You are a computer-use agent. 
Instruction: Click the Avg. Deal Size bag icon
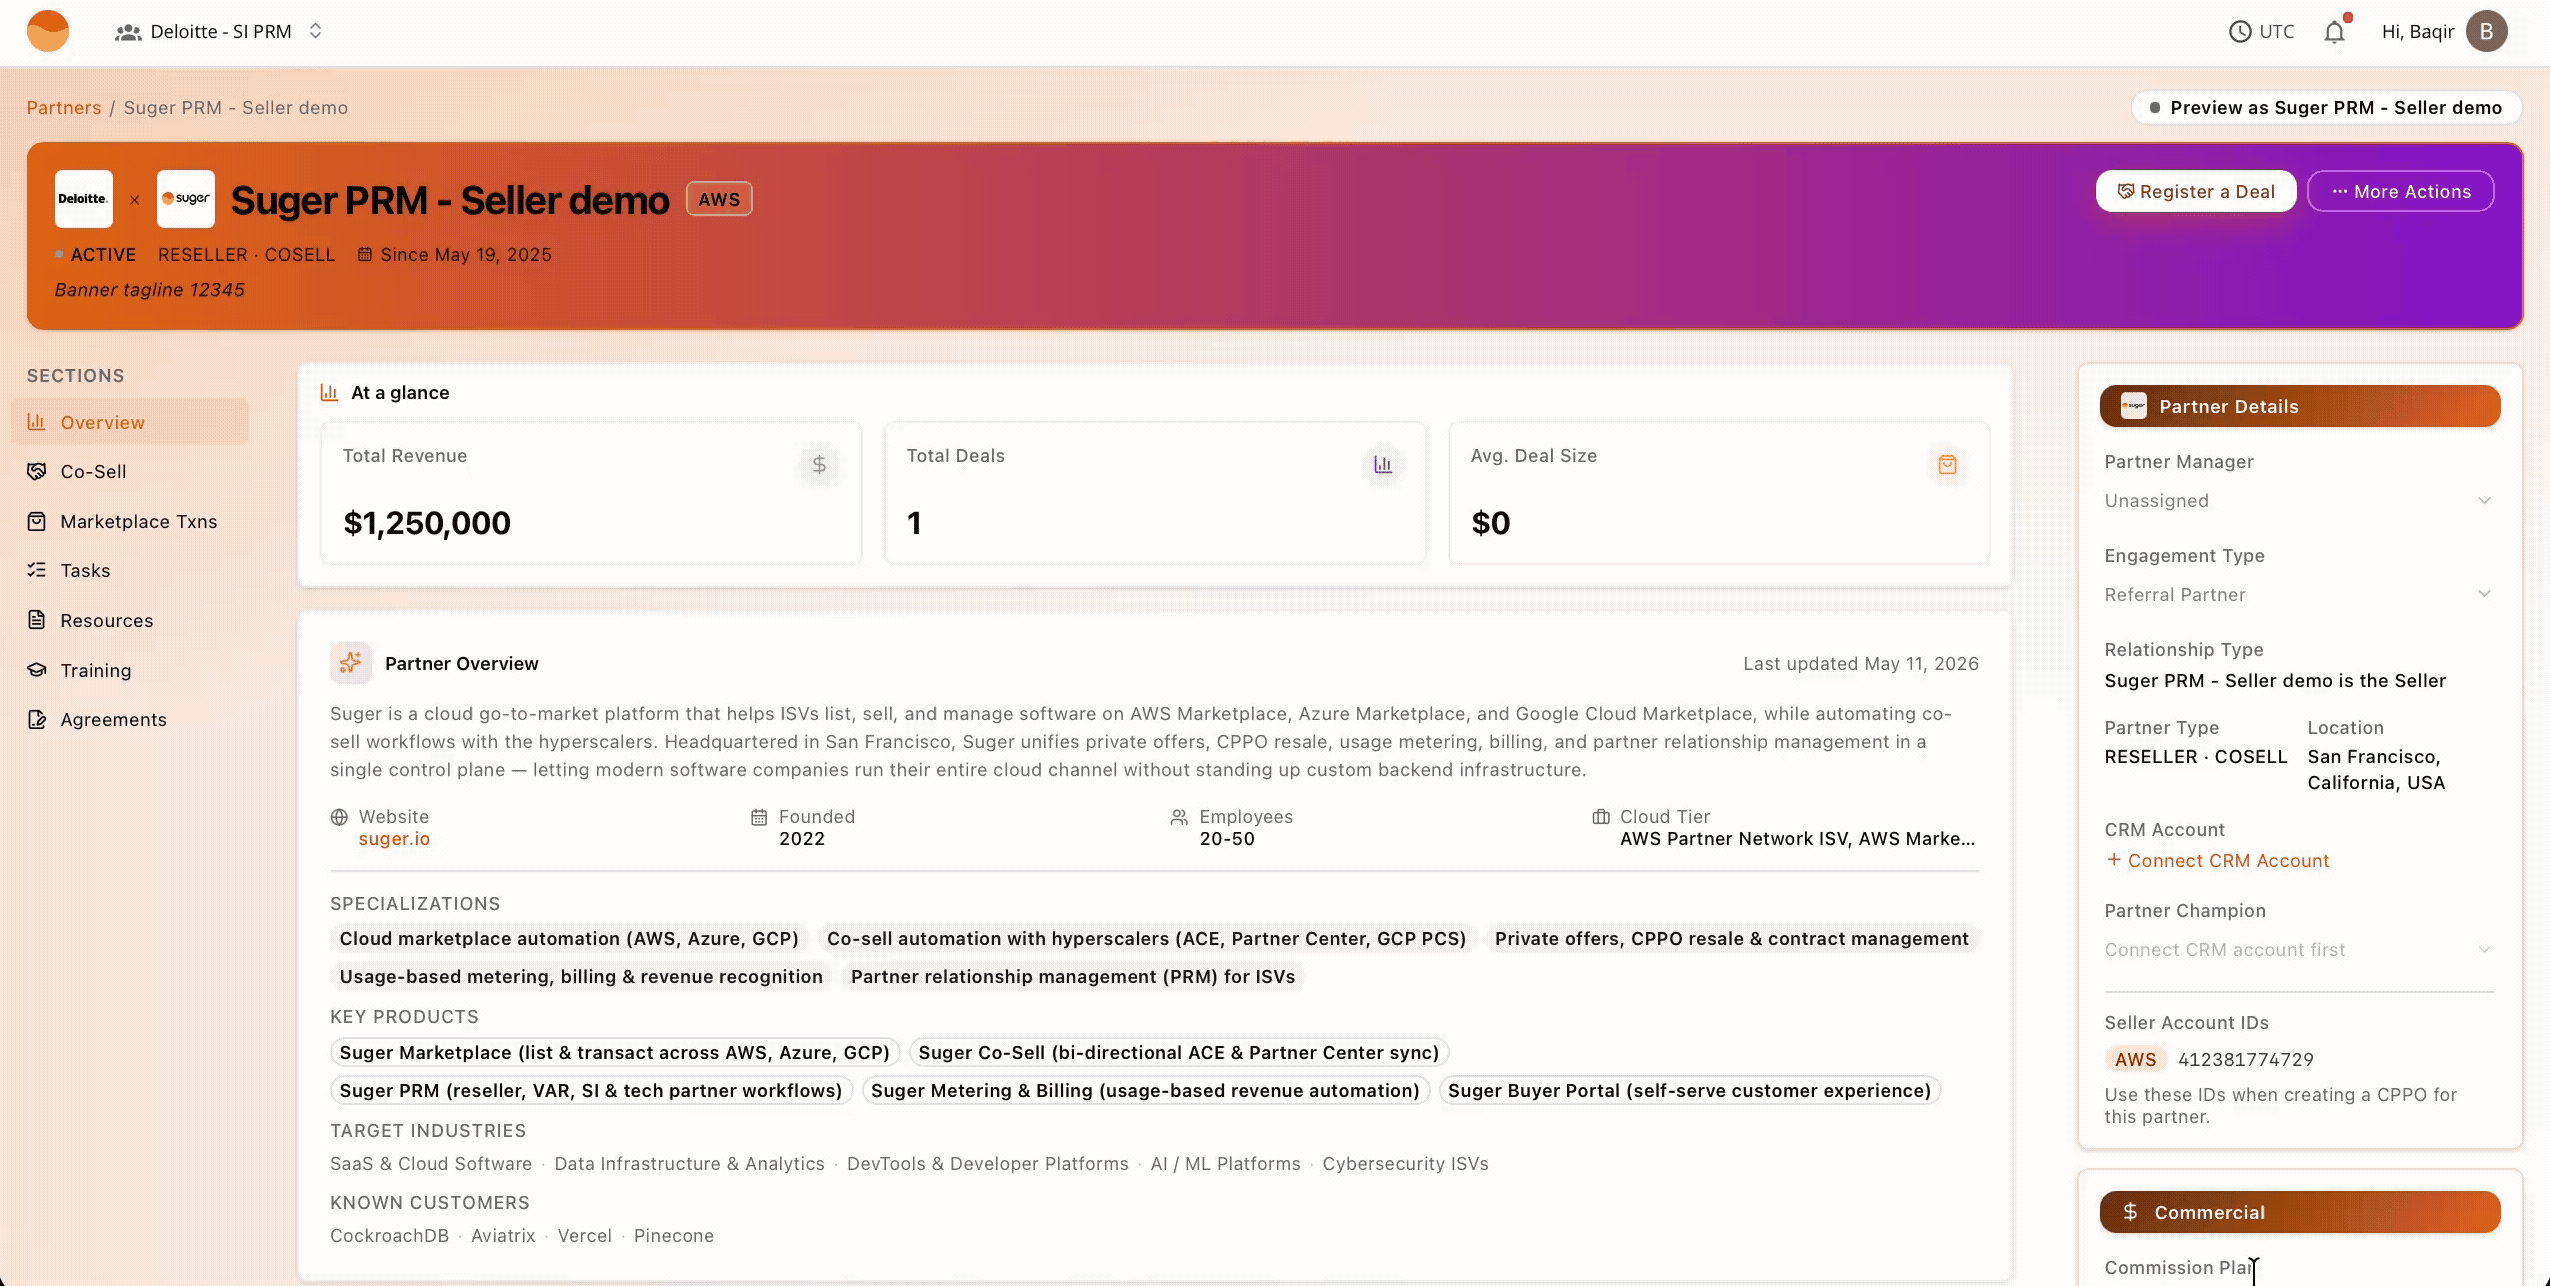click(1947, 465)
